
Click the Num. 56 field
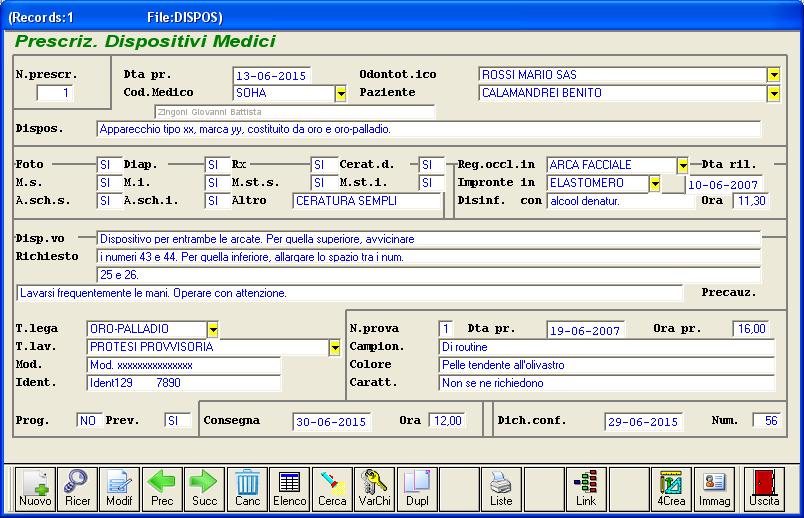click(x=767, y=421)
